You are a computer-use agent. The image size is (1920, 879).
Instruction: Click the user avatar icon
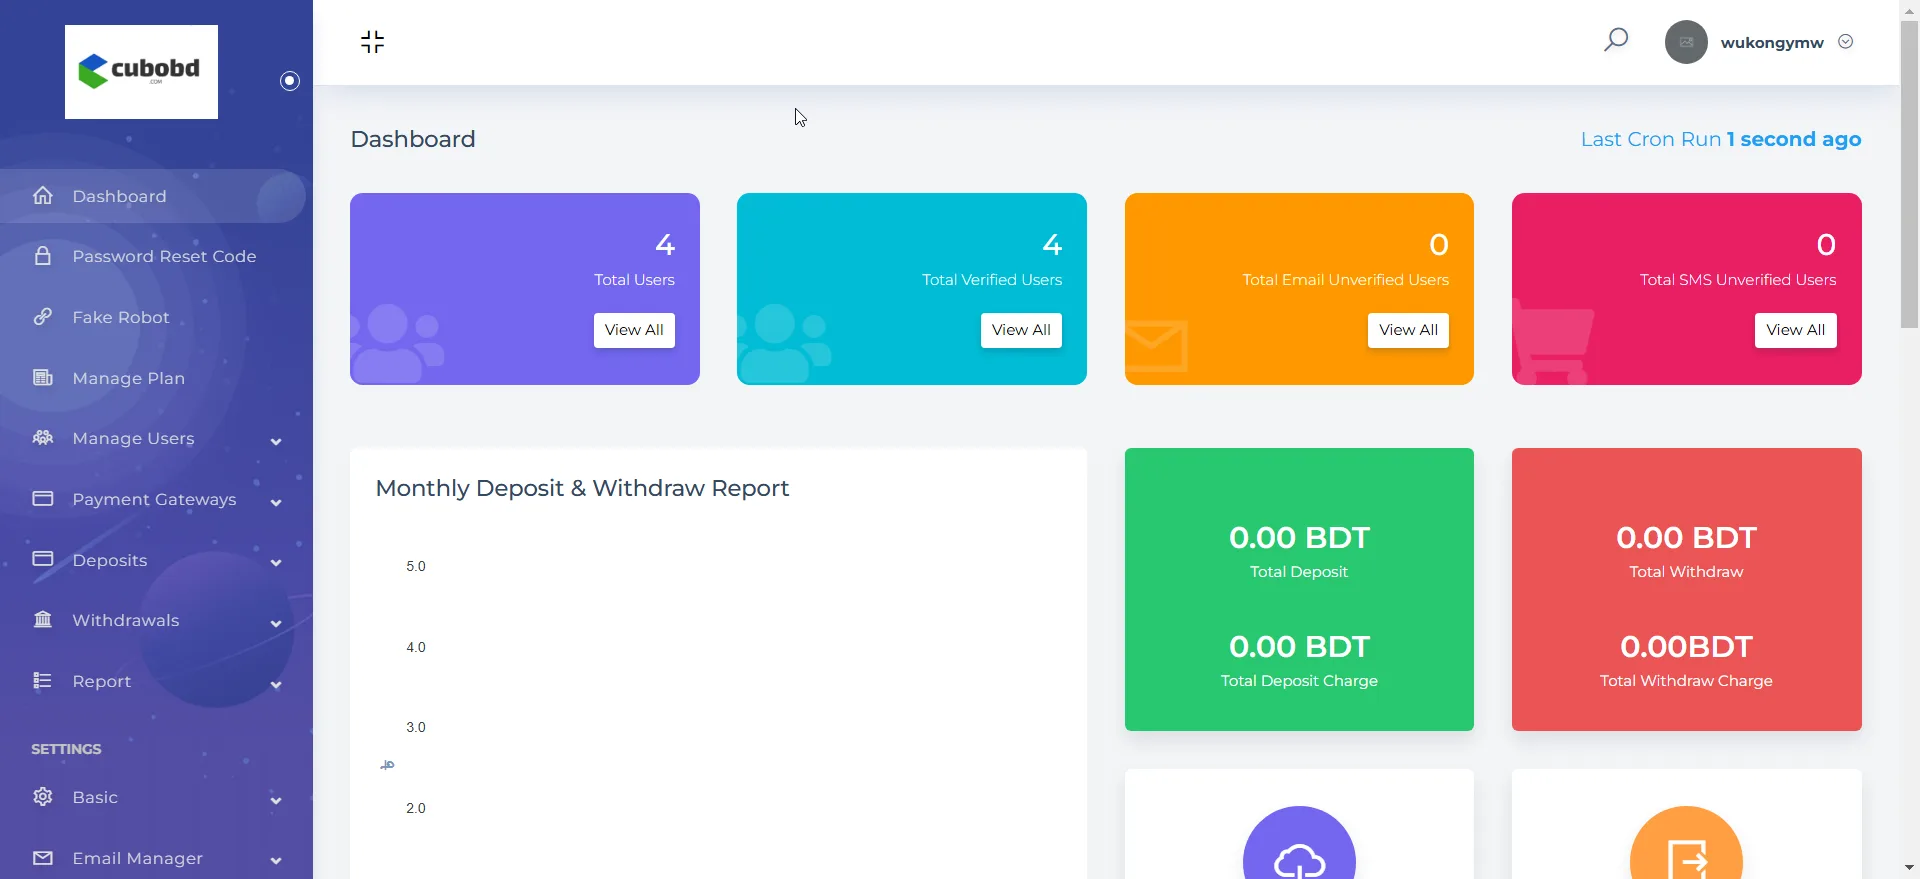pos(1685,42)
